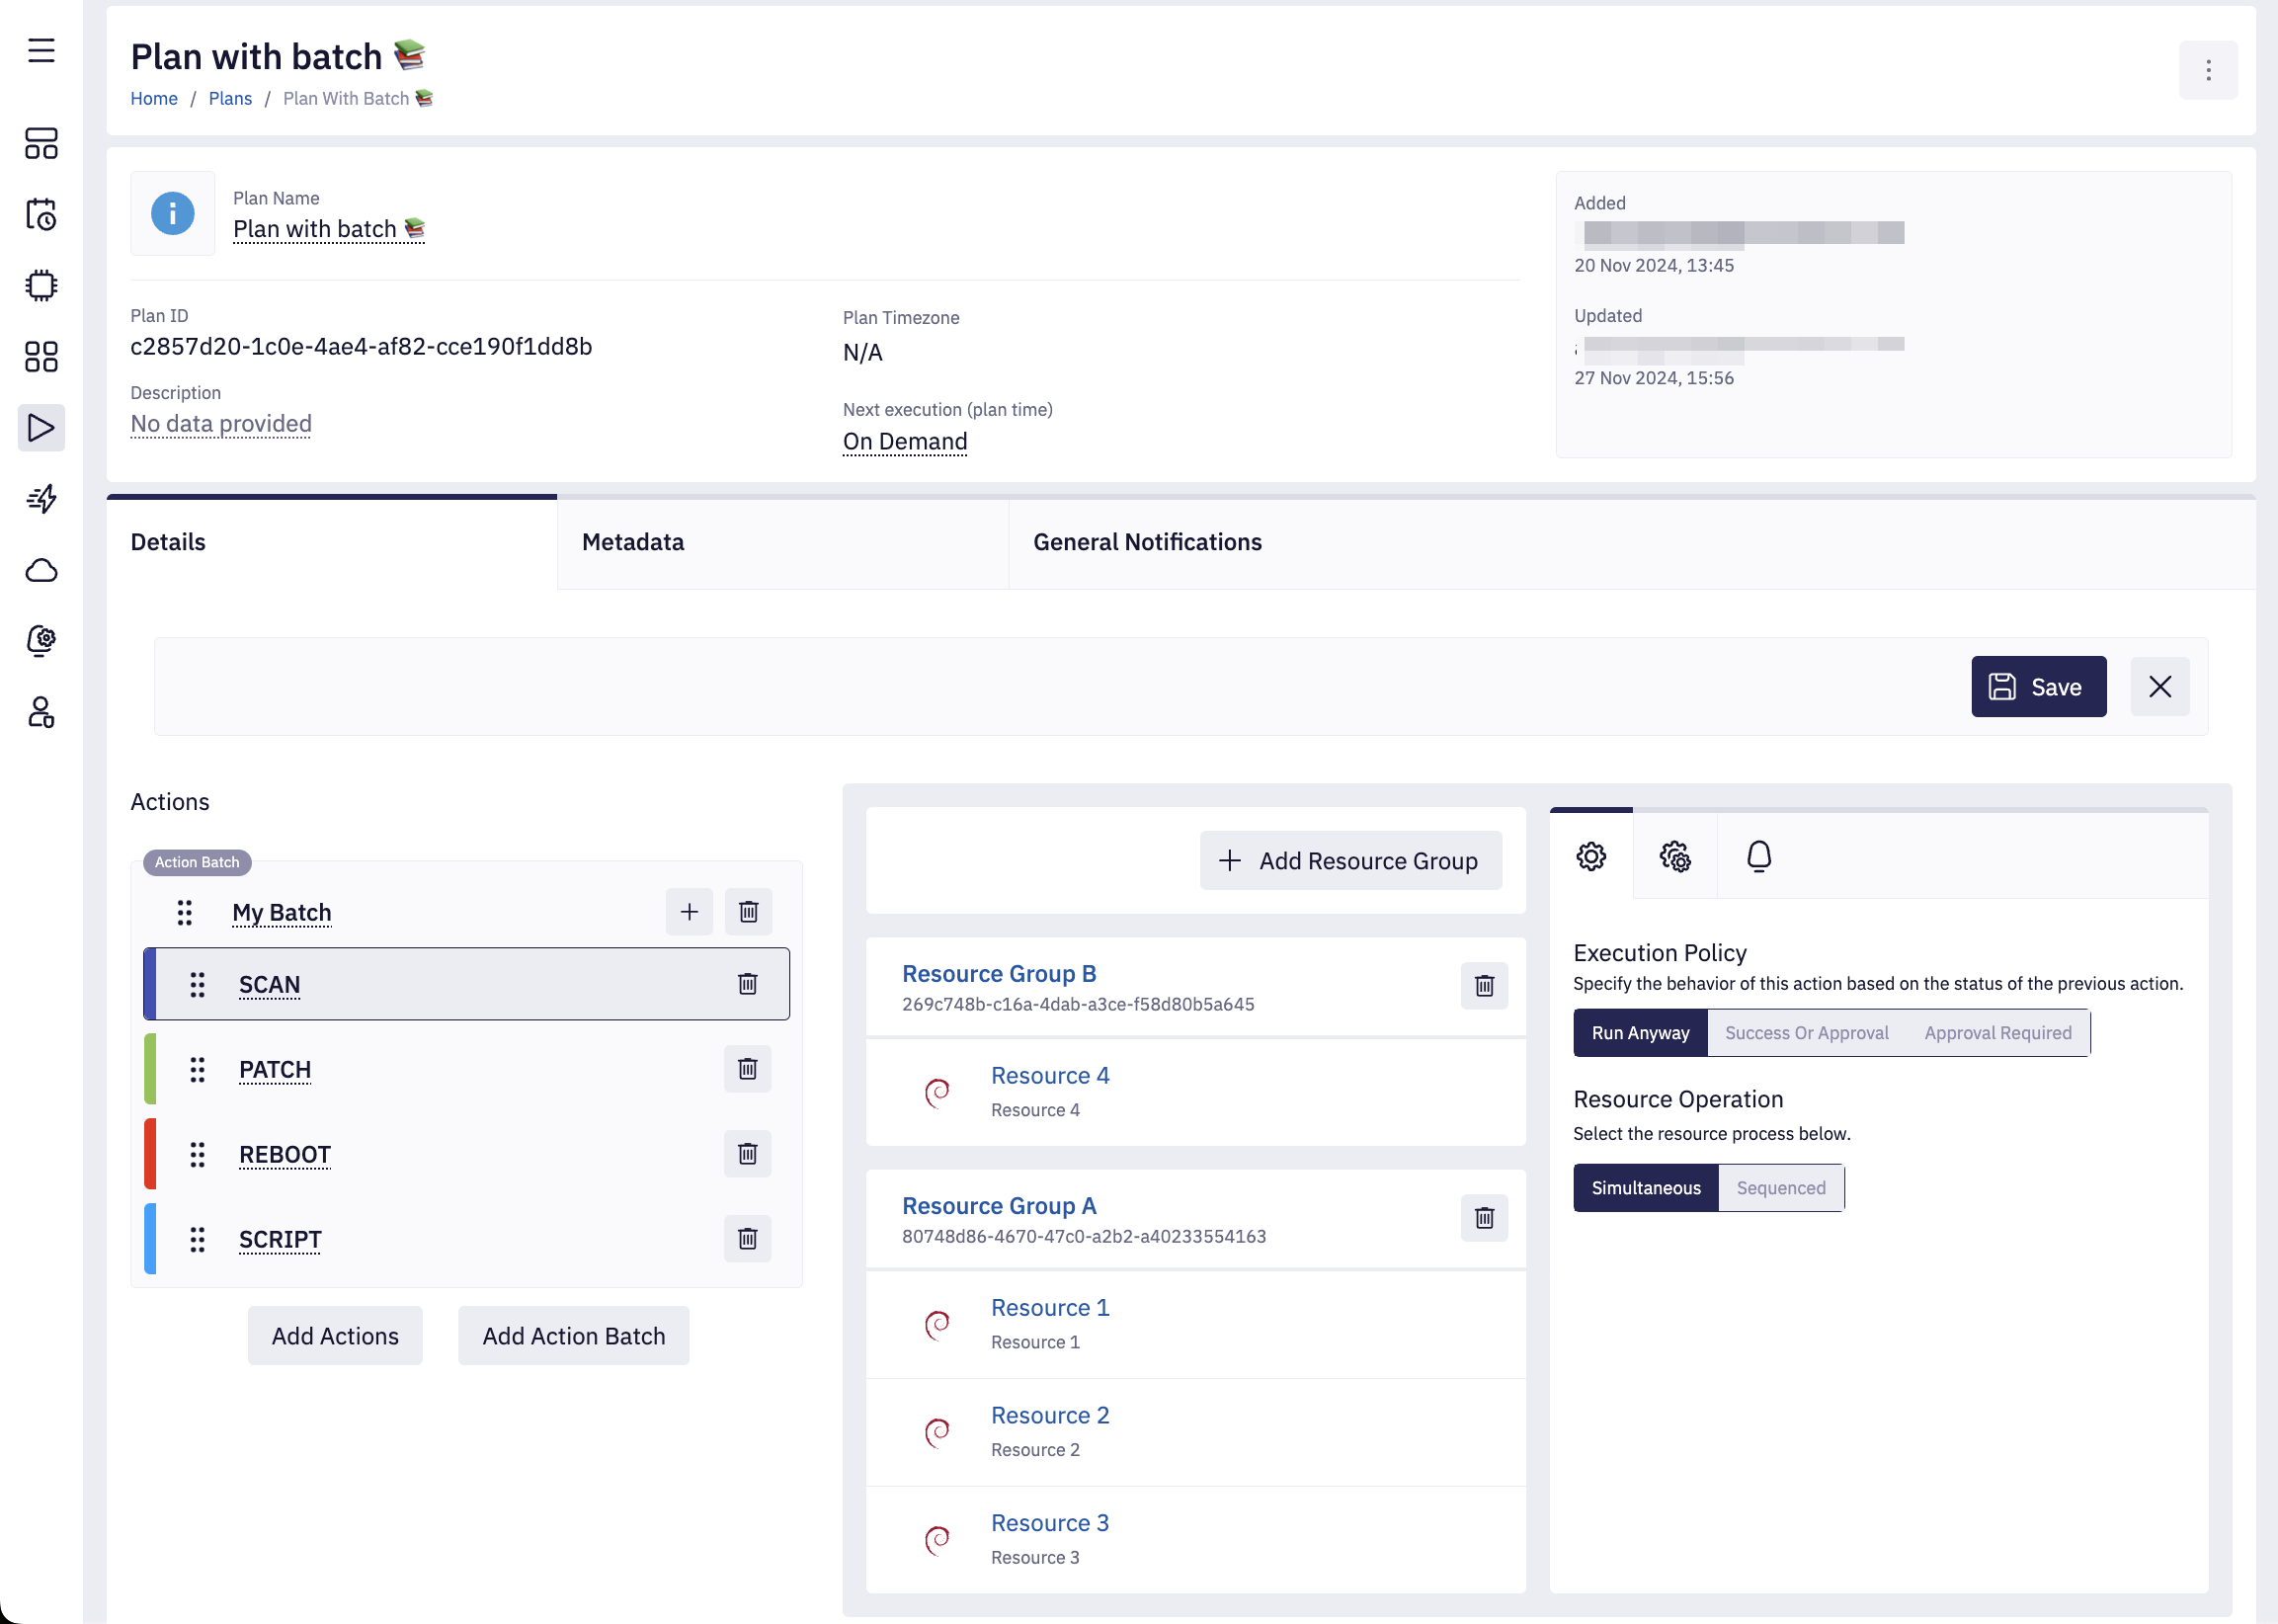Click the Save button
Image resolution: width=2278 pixels, height=1624 pixels.
[x=2038, y=687]
